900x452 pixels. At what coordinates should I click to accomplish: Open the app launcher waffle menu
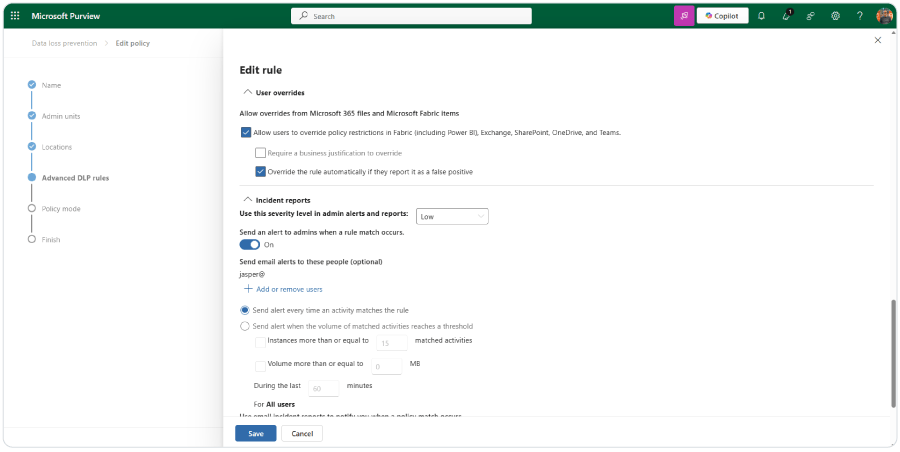pyautogui.click(x=15, y=16)
